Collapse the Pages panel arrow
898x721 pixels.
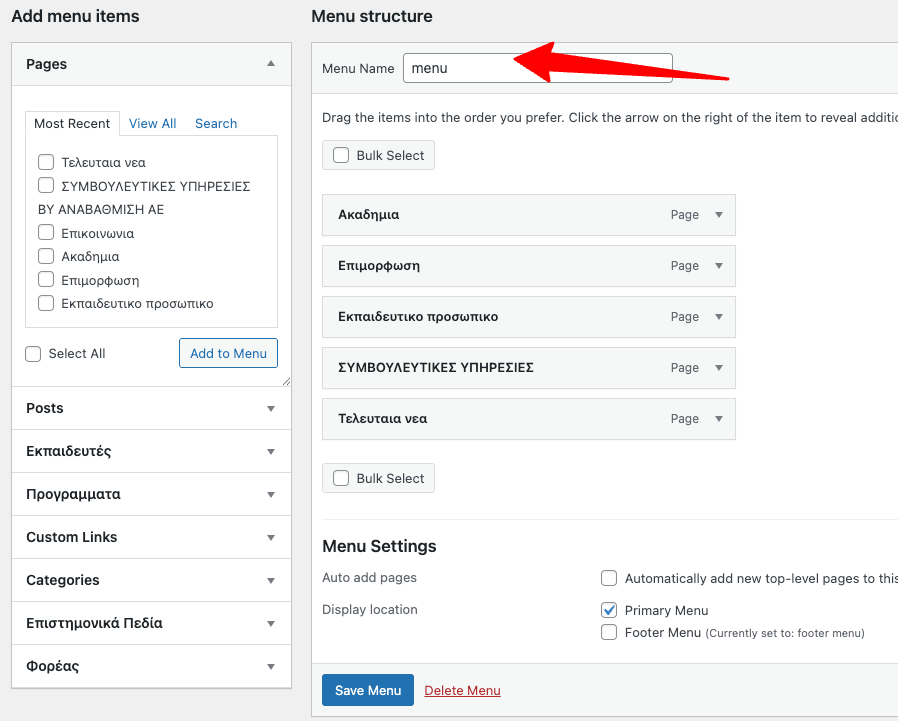[x=270, y=64]
